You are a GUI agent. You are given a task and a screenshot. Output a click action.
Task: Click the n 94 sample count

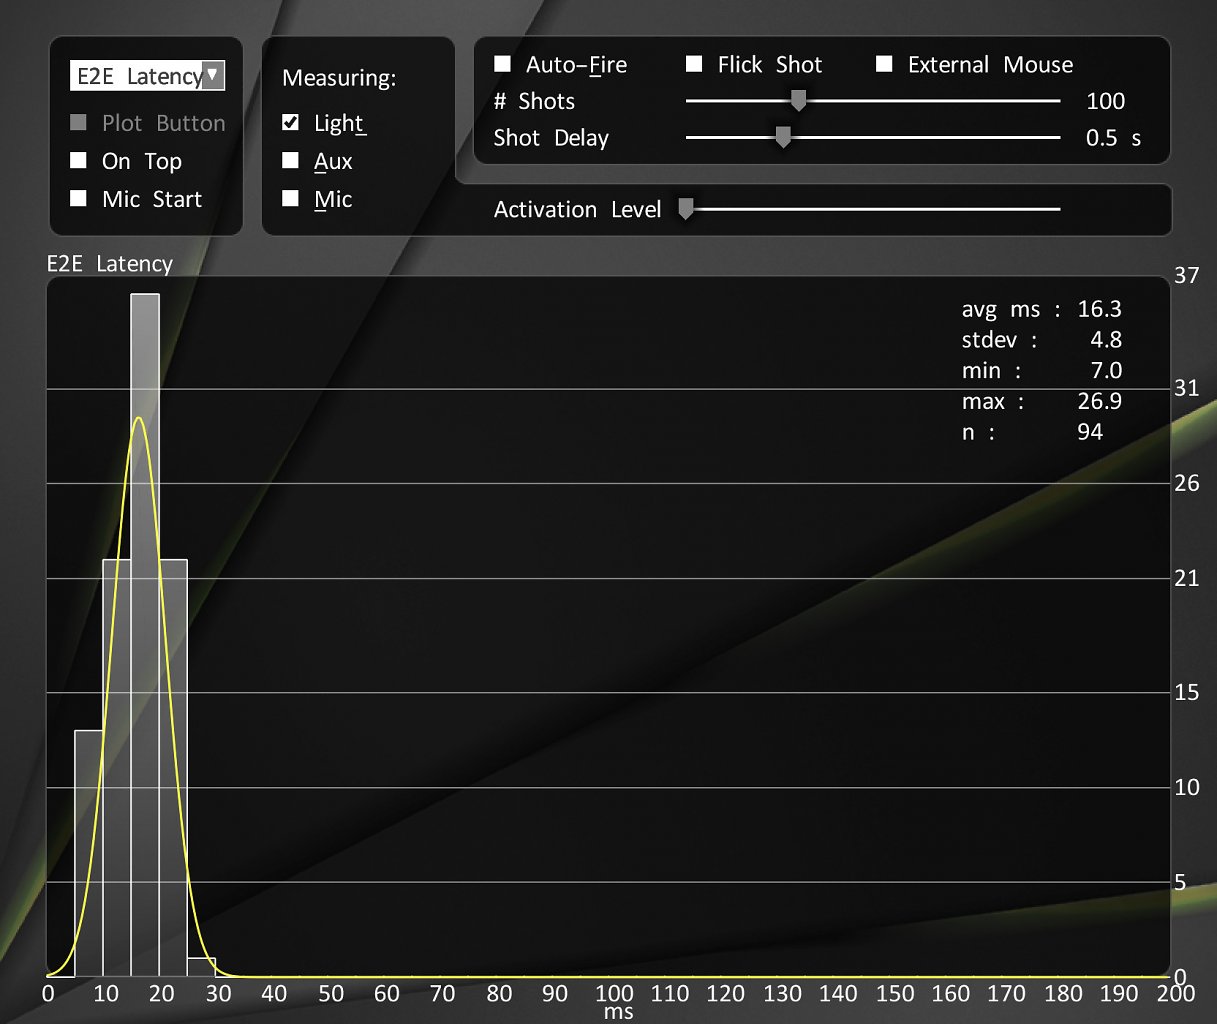[x=1032, y=432]
